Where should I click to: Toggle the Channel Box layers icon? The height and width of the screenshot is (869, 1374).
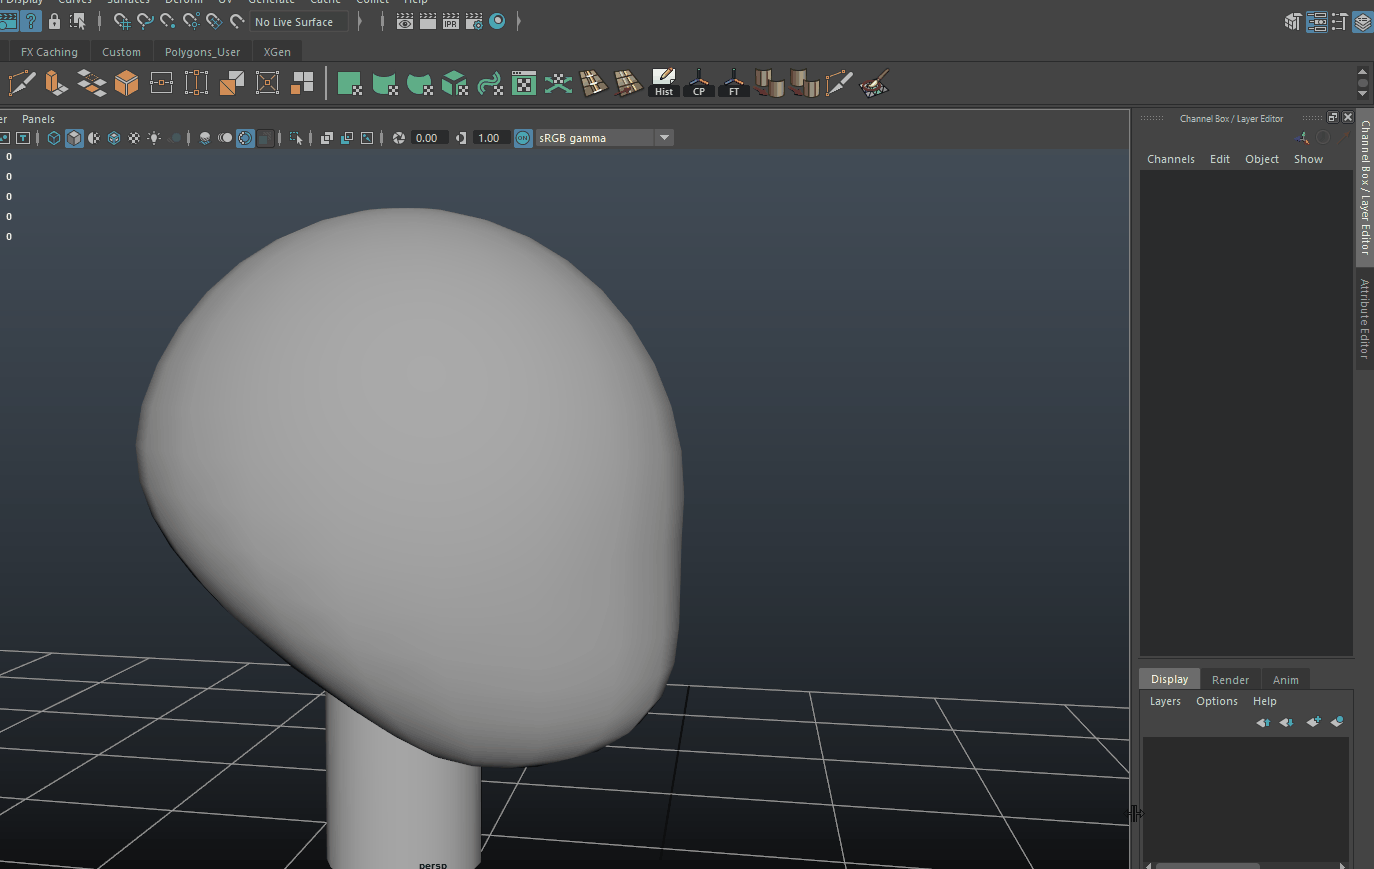point(1363,21)
